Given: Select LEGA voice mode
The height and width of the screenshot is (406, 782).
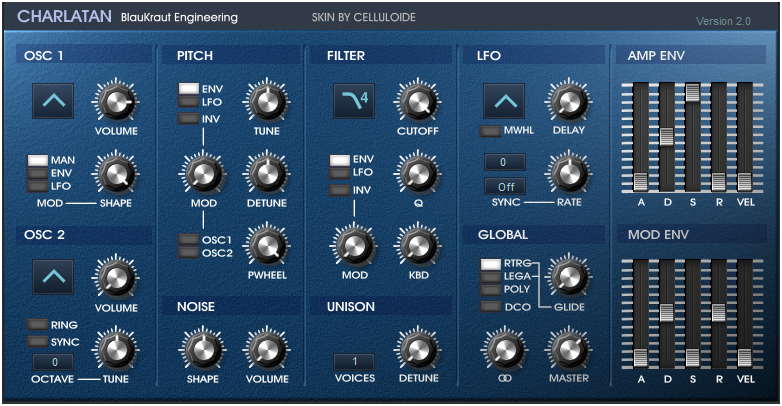Looking at the screenshot, I should (x=491, y=277).
